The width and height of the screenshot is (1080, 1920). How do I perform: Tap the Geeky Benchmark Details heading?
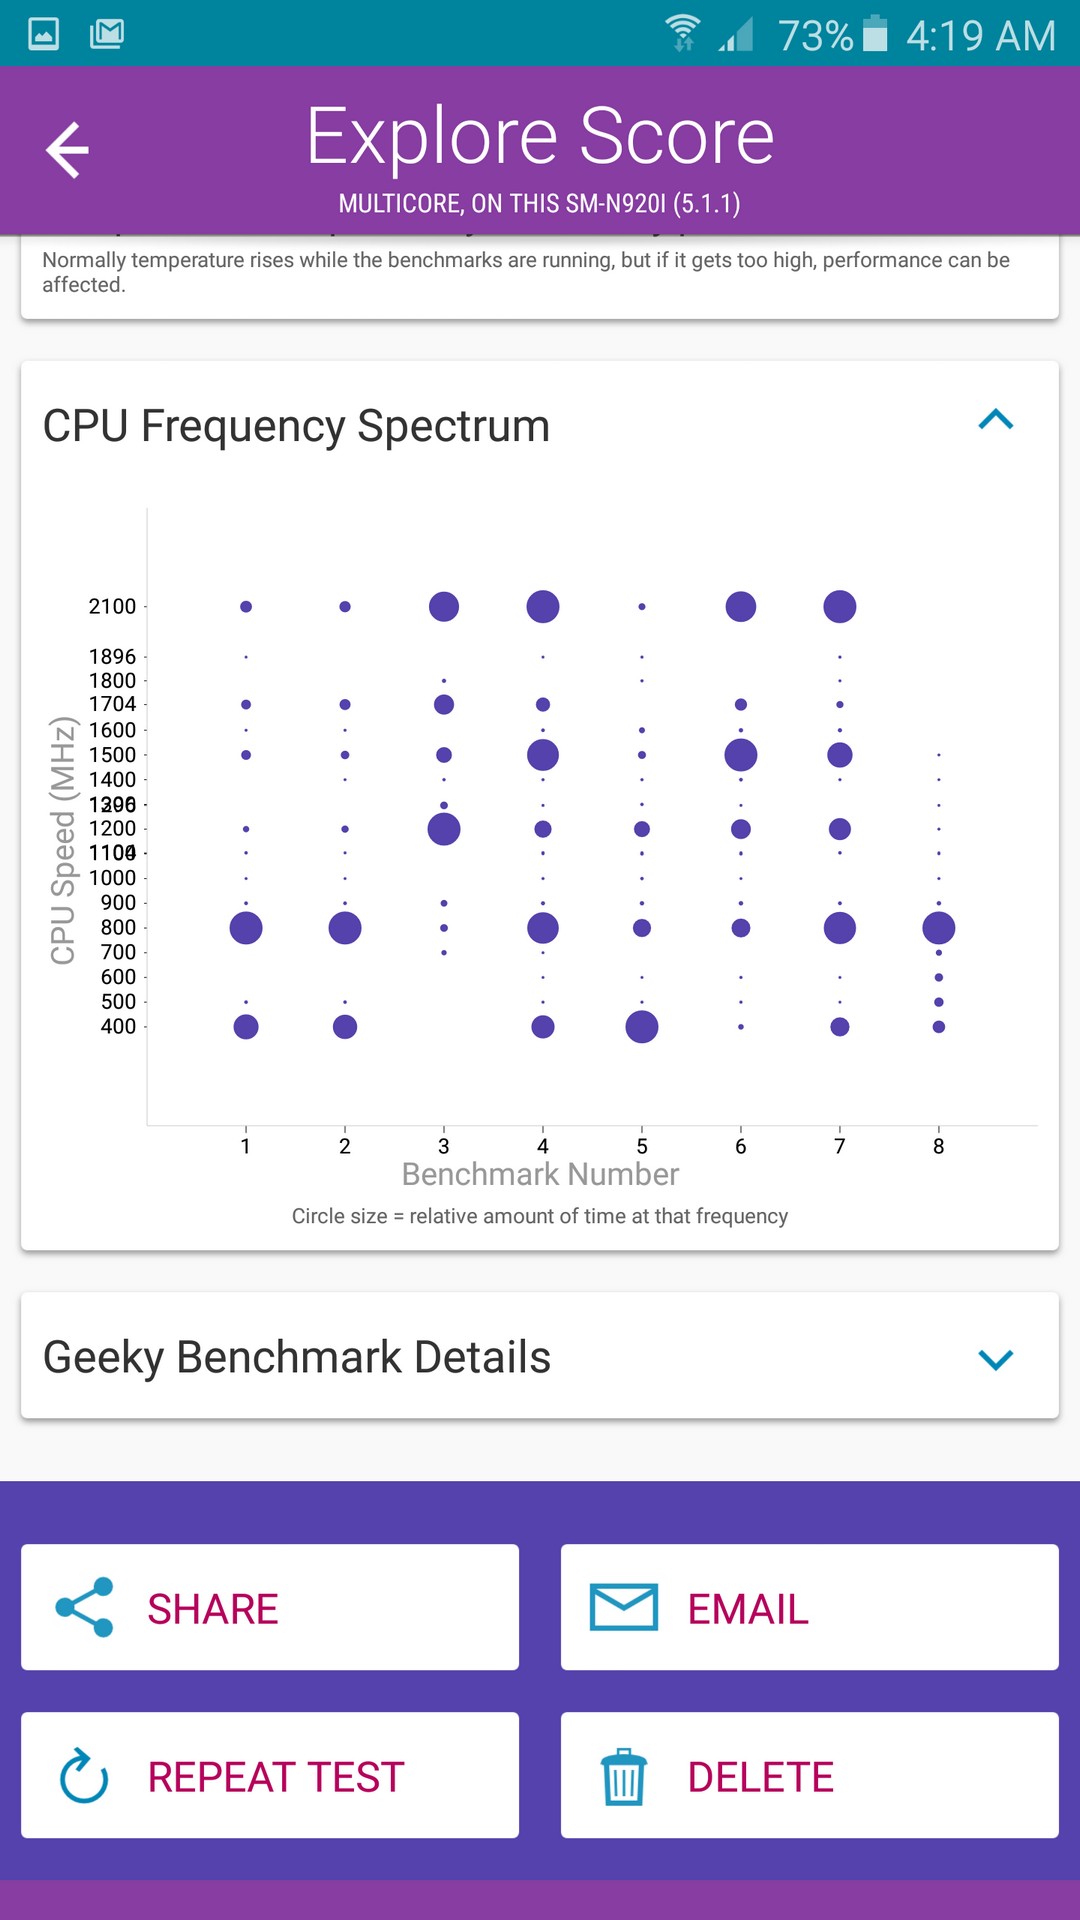pyautogui.click(x=297, y=1357)
